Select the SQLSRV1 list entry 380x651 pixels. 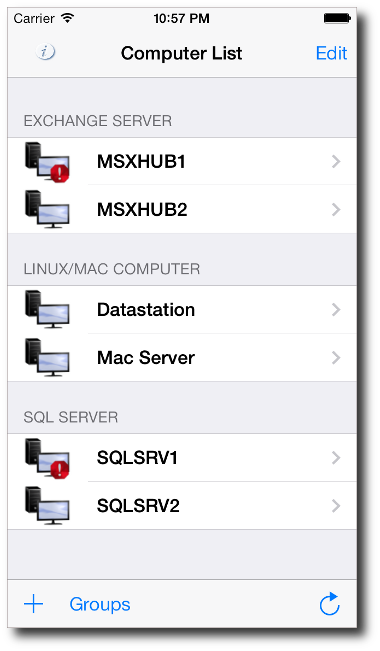tap(182, 458)
